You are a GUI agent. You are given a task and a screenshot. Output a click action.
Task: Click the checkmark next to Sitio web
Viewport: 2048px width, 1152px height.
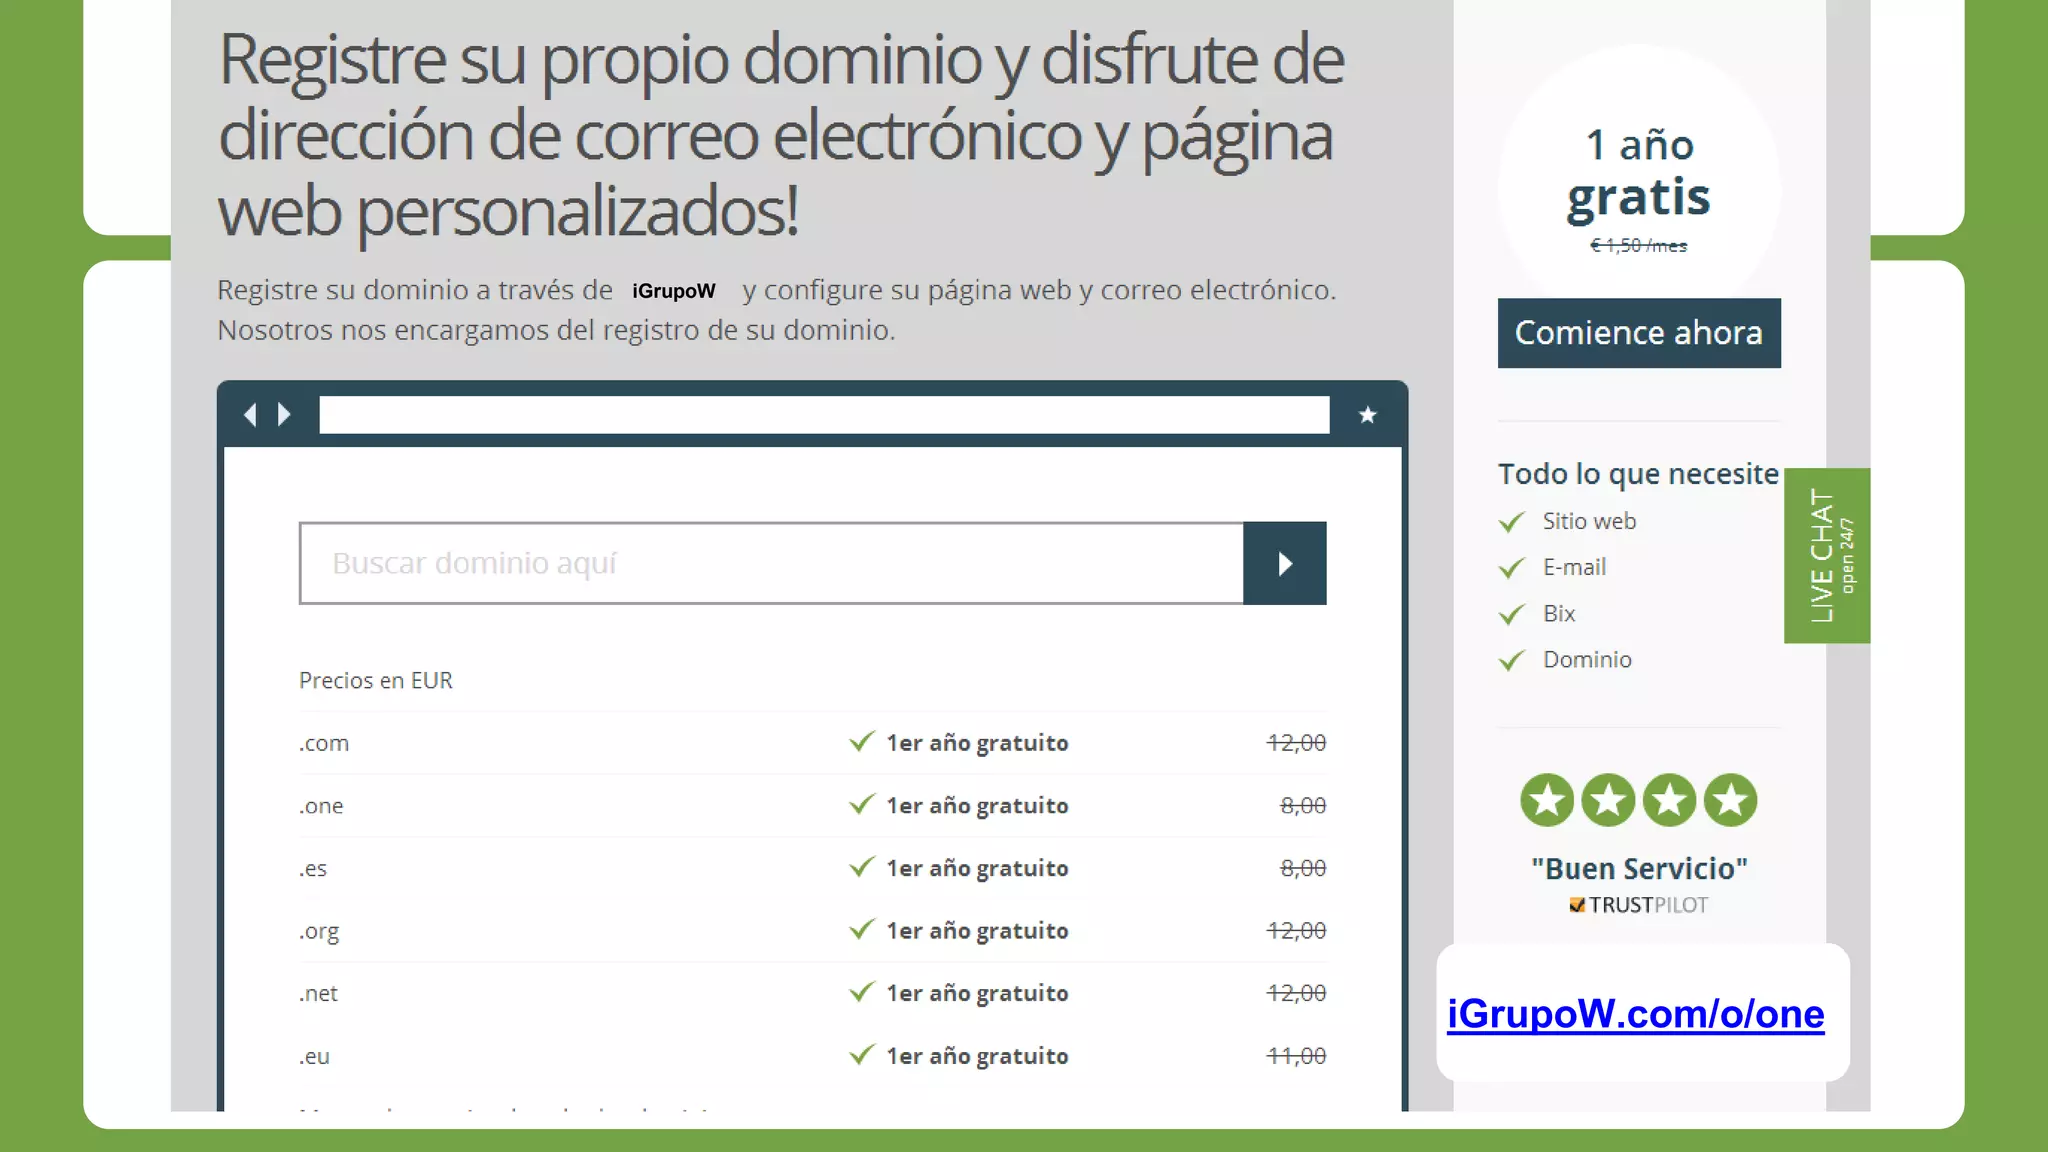click(1512, 522)
